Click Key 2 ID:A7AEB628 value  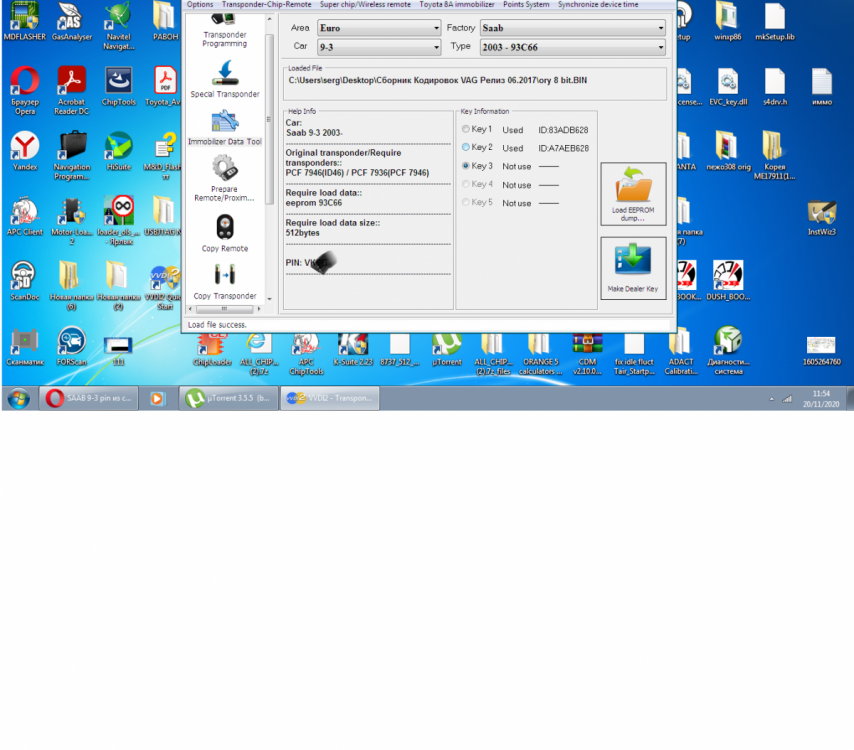[563, 148]
